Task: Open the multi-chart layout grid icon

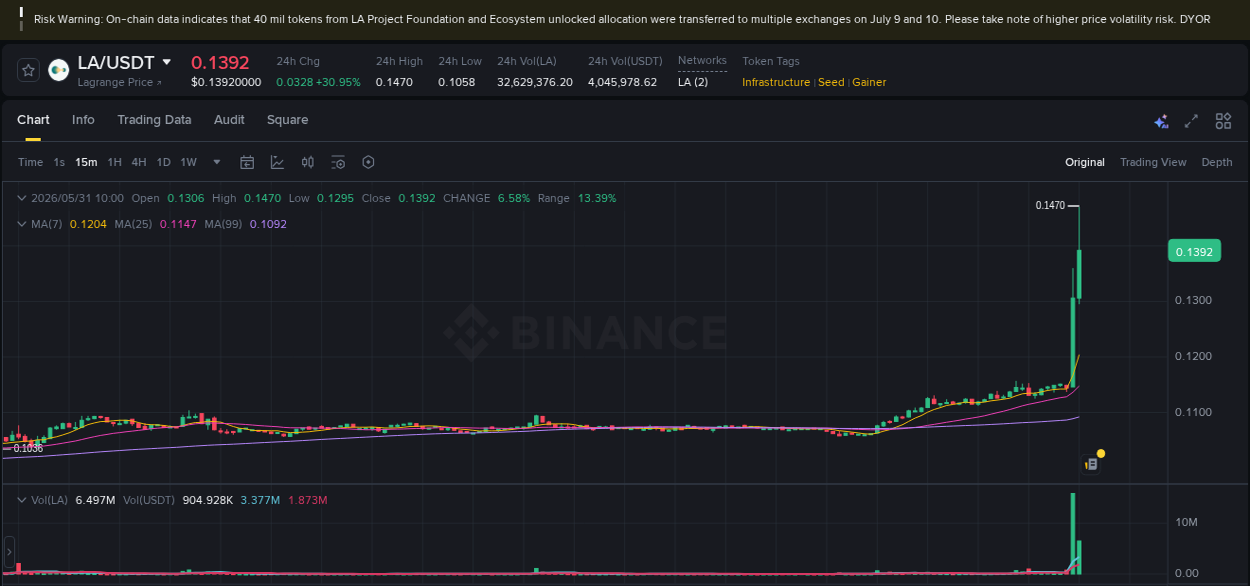Action: click(x=1223, y=121)
